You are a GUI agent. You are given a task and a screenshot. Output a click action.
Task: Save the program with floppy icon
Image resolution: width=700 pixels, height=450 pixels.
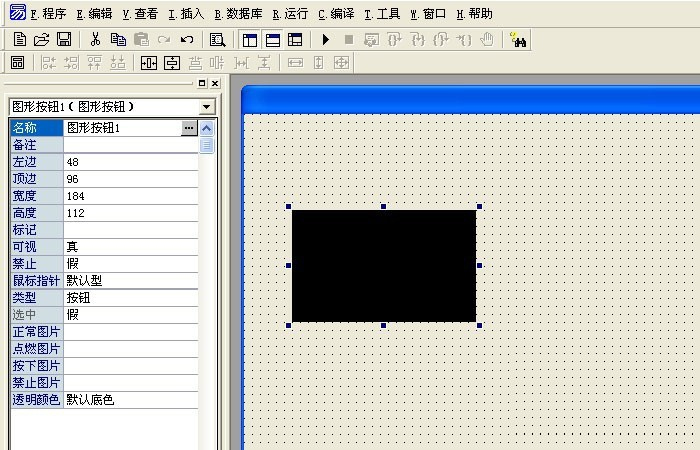[64, 40]
